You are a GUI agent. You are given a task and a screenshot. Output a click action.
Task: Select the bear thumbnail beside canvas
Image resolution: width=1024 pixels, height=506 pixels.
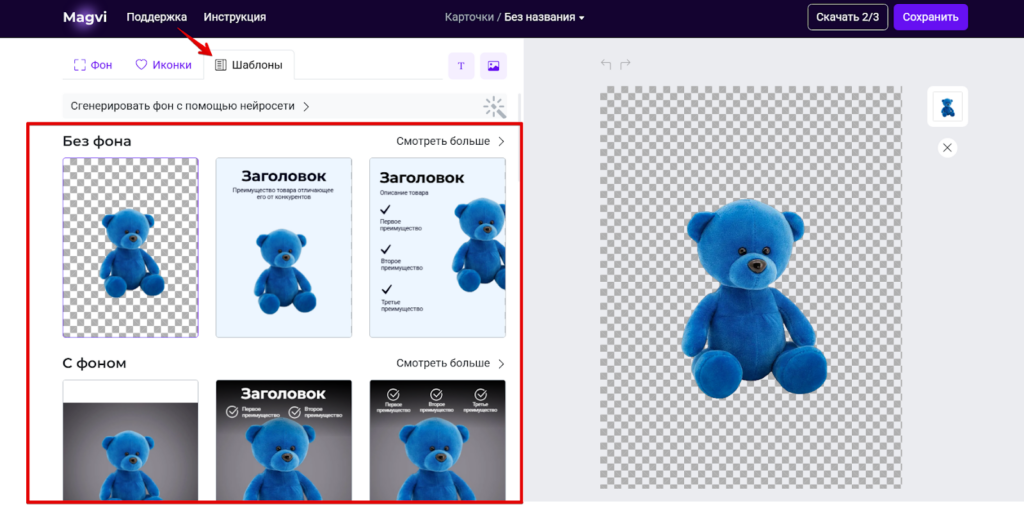point(948,106)
